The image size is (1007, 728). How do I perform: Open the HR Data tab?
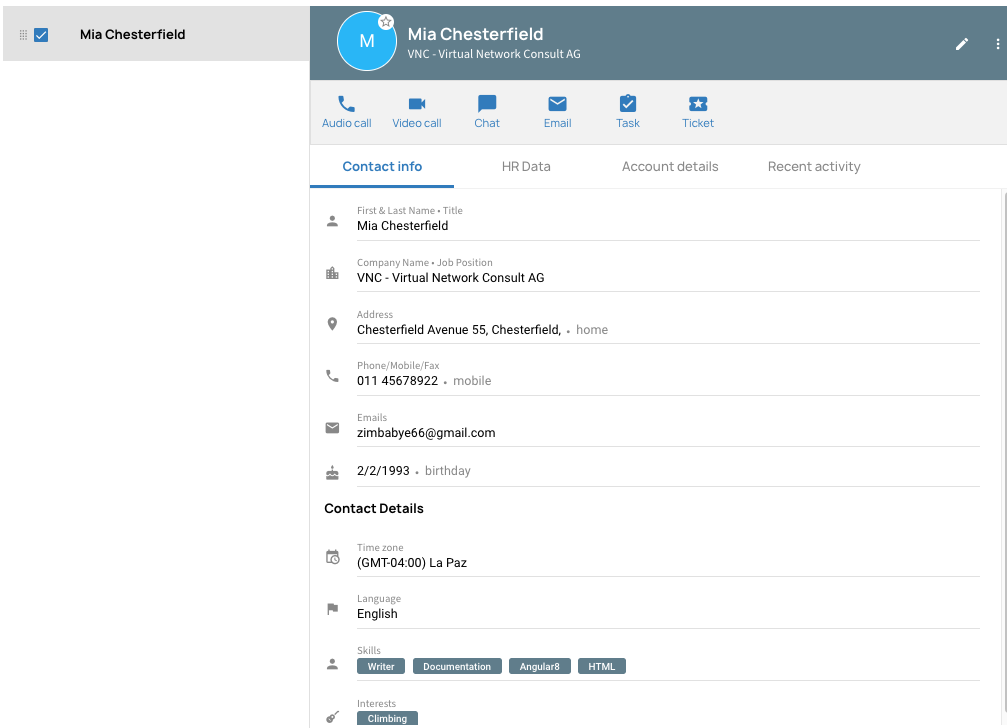[526, 166]
